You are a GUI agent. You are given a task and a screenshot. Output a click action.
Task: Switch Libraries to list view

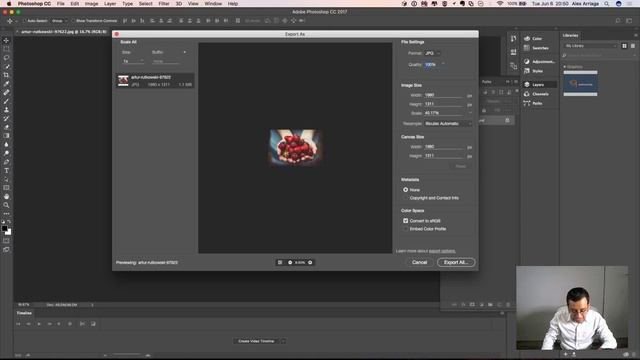[633, 46]
